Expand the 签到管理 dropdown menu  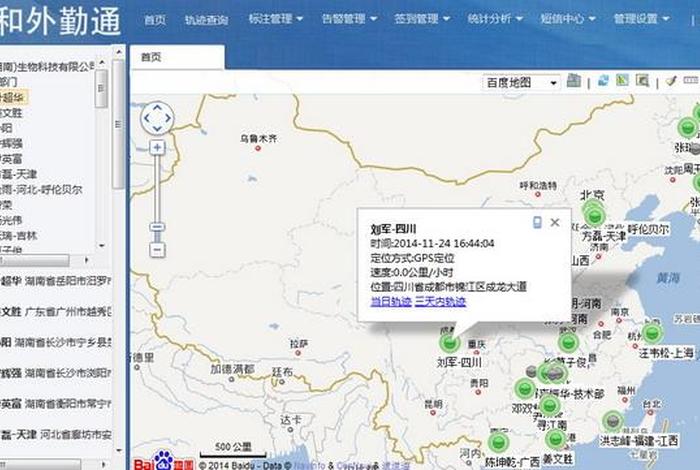pyautogui.click(x=422, y=19)
